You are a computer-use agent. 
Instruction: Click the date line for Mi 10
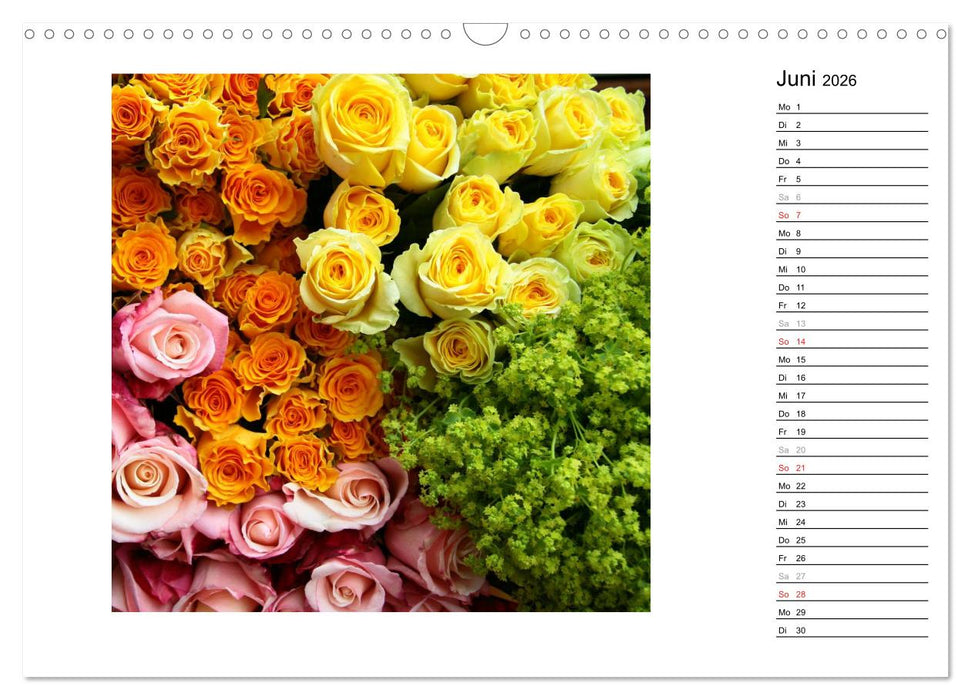pos(850,268)
